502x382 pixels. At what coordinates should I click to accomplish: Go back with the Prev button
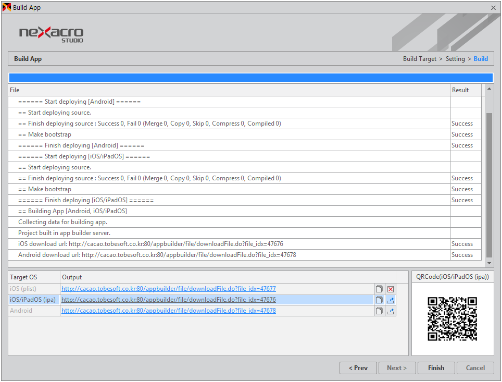click(358, 368)
